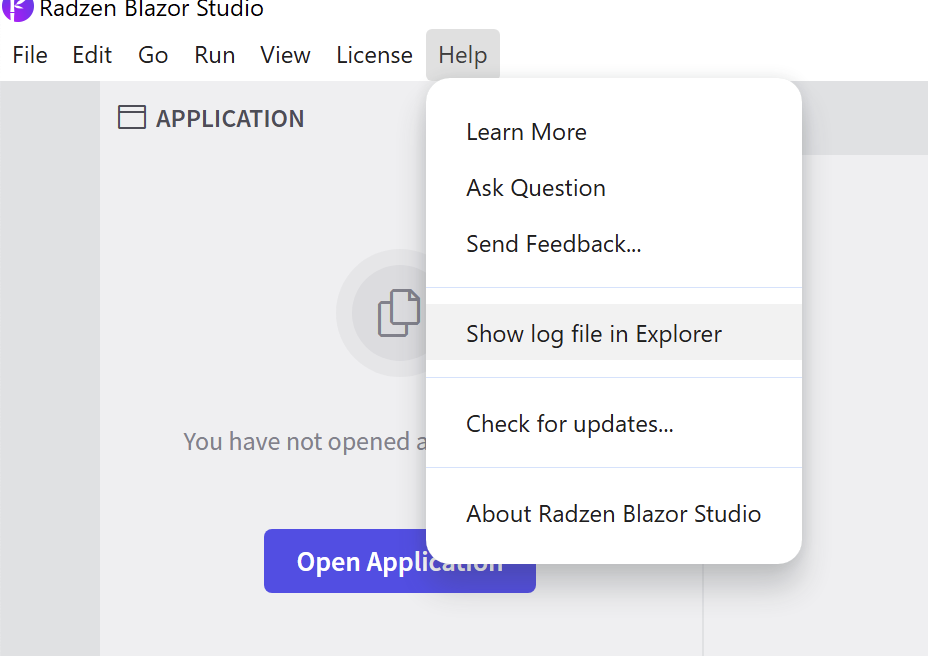Choose Check for updates...
The image size is (928, 656).
click(x=614, y=424)
